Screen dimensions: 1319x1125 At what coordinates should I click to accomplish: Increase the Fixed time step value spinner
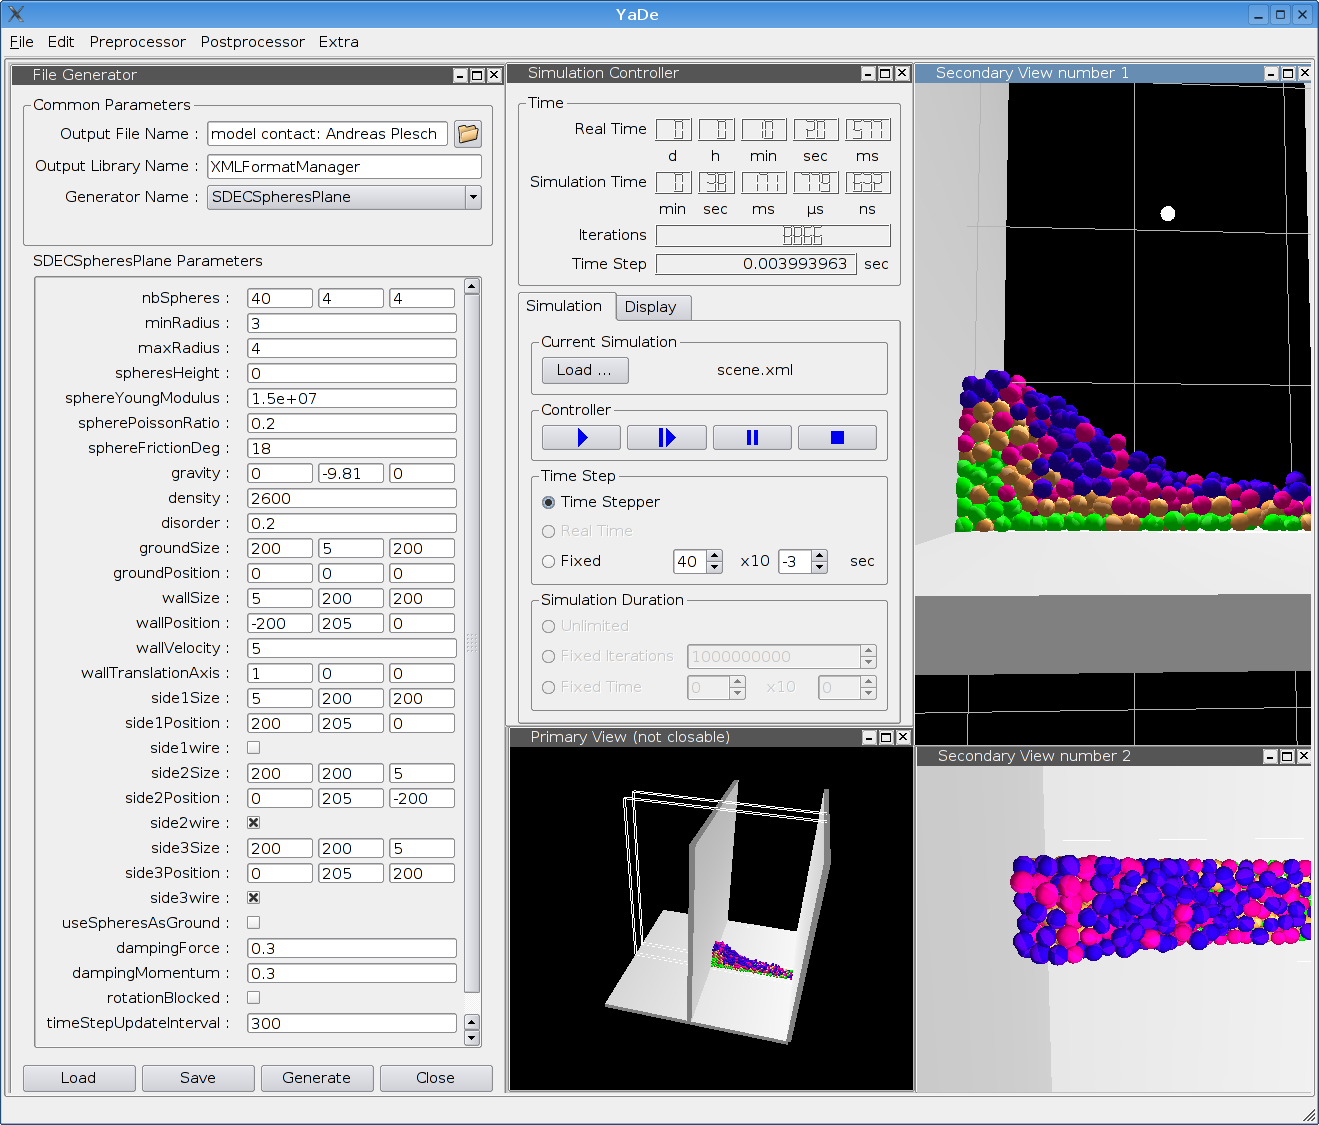714,556
